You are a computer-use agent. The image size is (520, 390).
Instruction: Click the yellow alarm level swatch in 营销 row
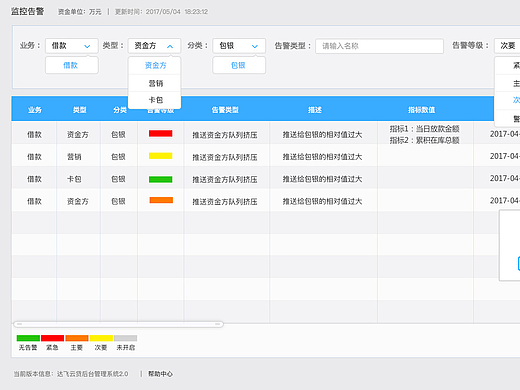(161, 156)
